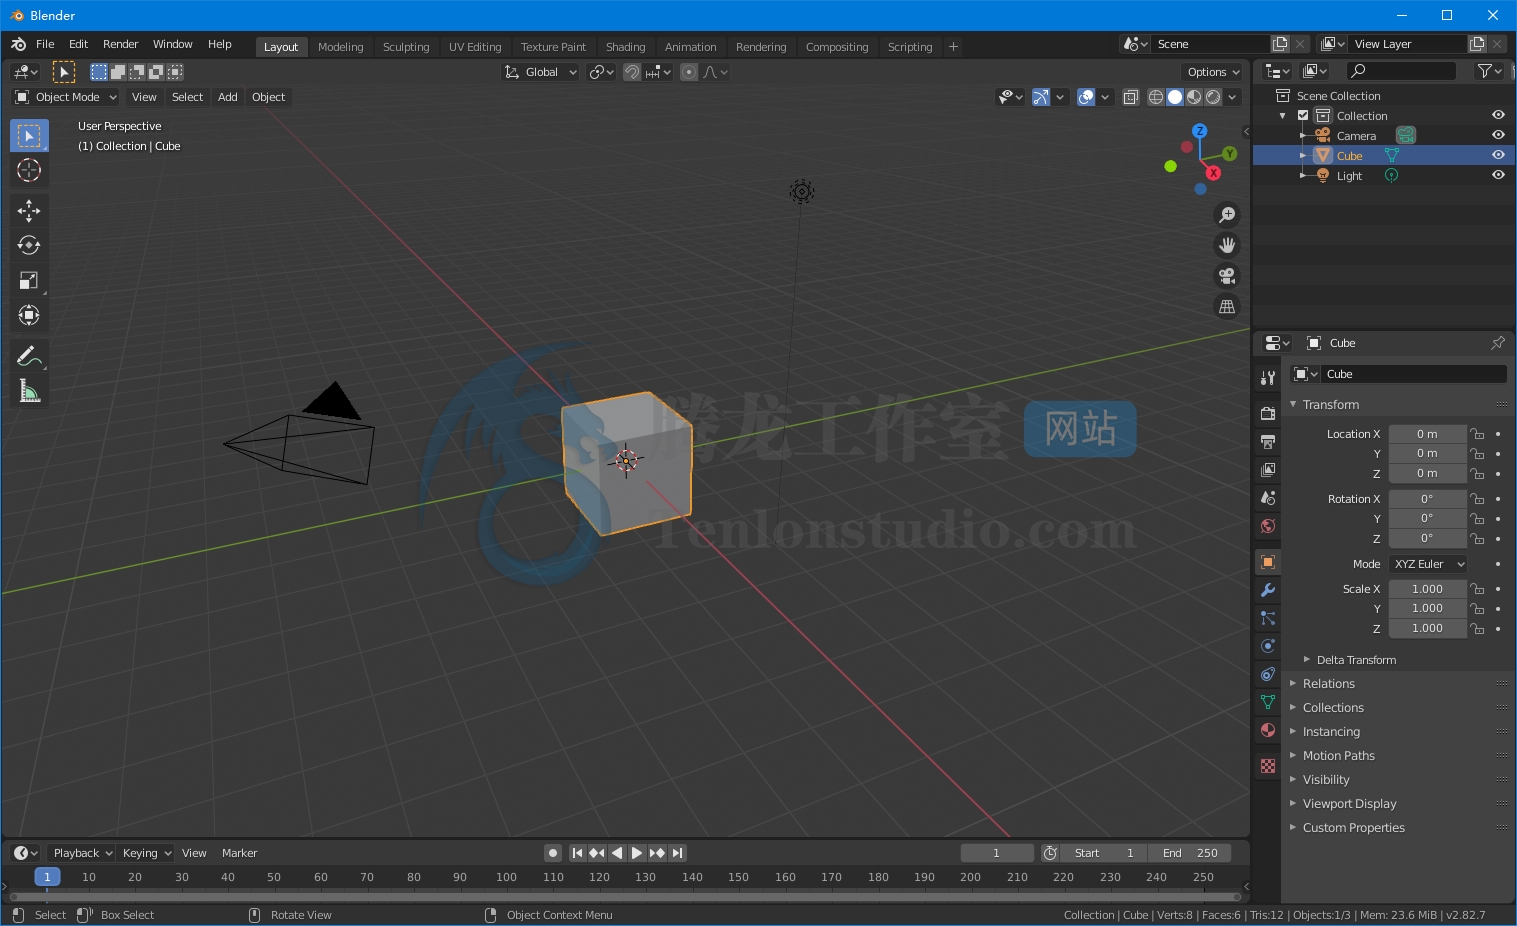Image resolution: width=1517 pixels, height=926 pixels.
Task: Open the timeline Marker menu
Action: [239, 853]
